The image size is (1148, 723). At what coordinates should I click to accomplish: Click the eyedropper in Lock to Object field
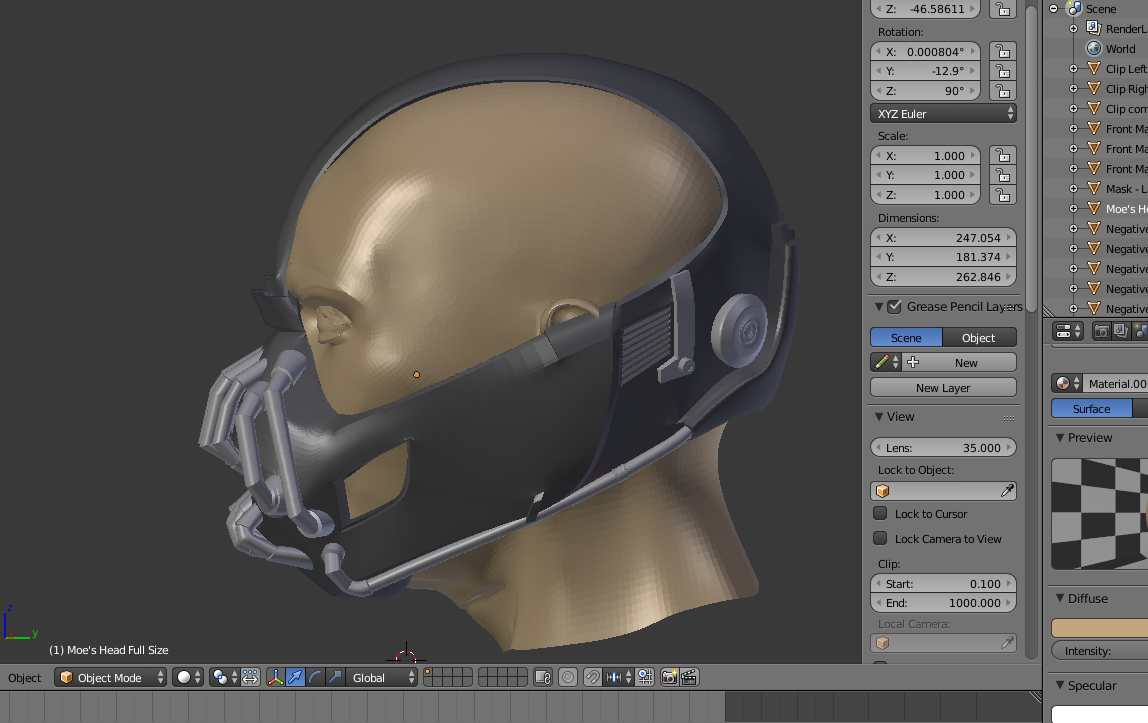1007,491
